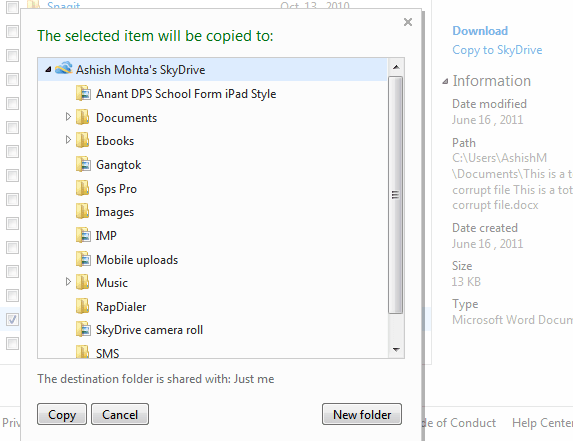Click the SkyDrive cloud icon in the tree root
This screenshot has height=441, width=573.
(x=64, y=68)
